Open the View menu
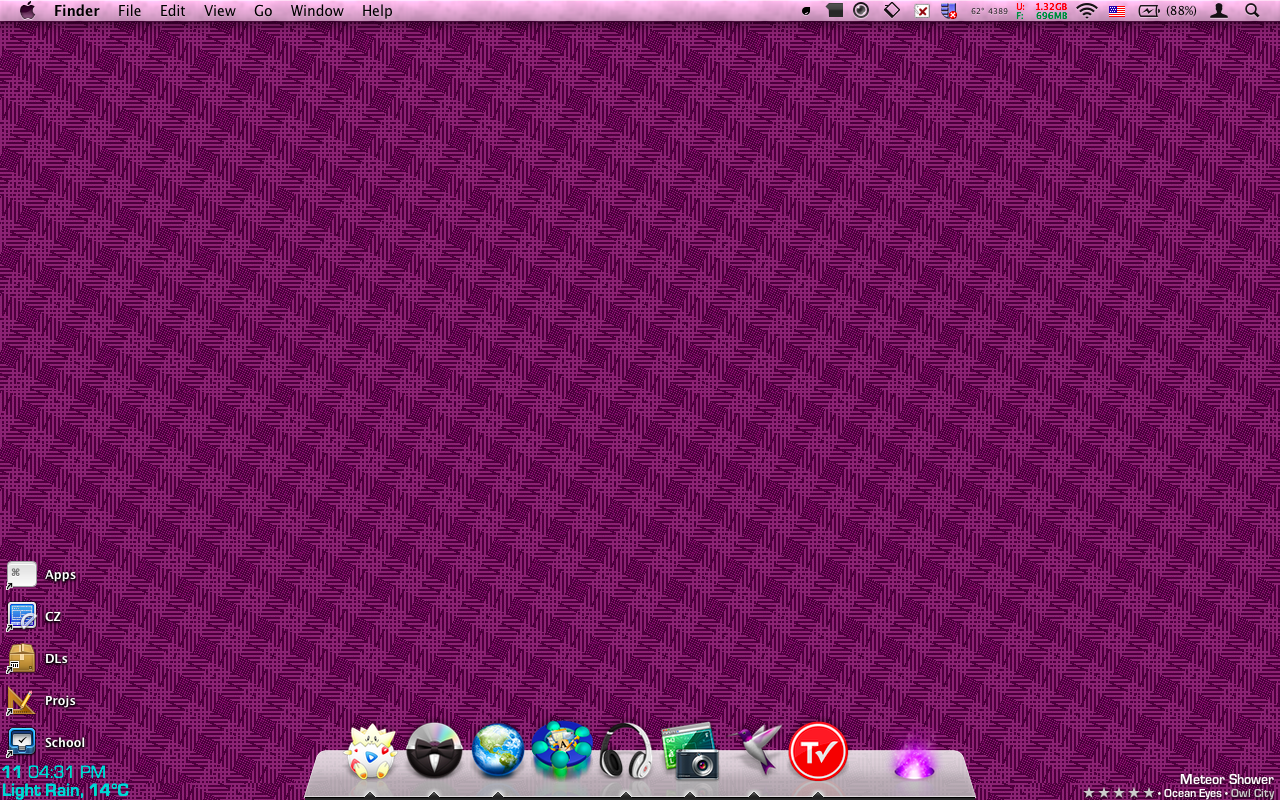Viewport: 1280px width, 800px height. 219,11
